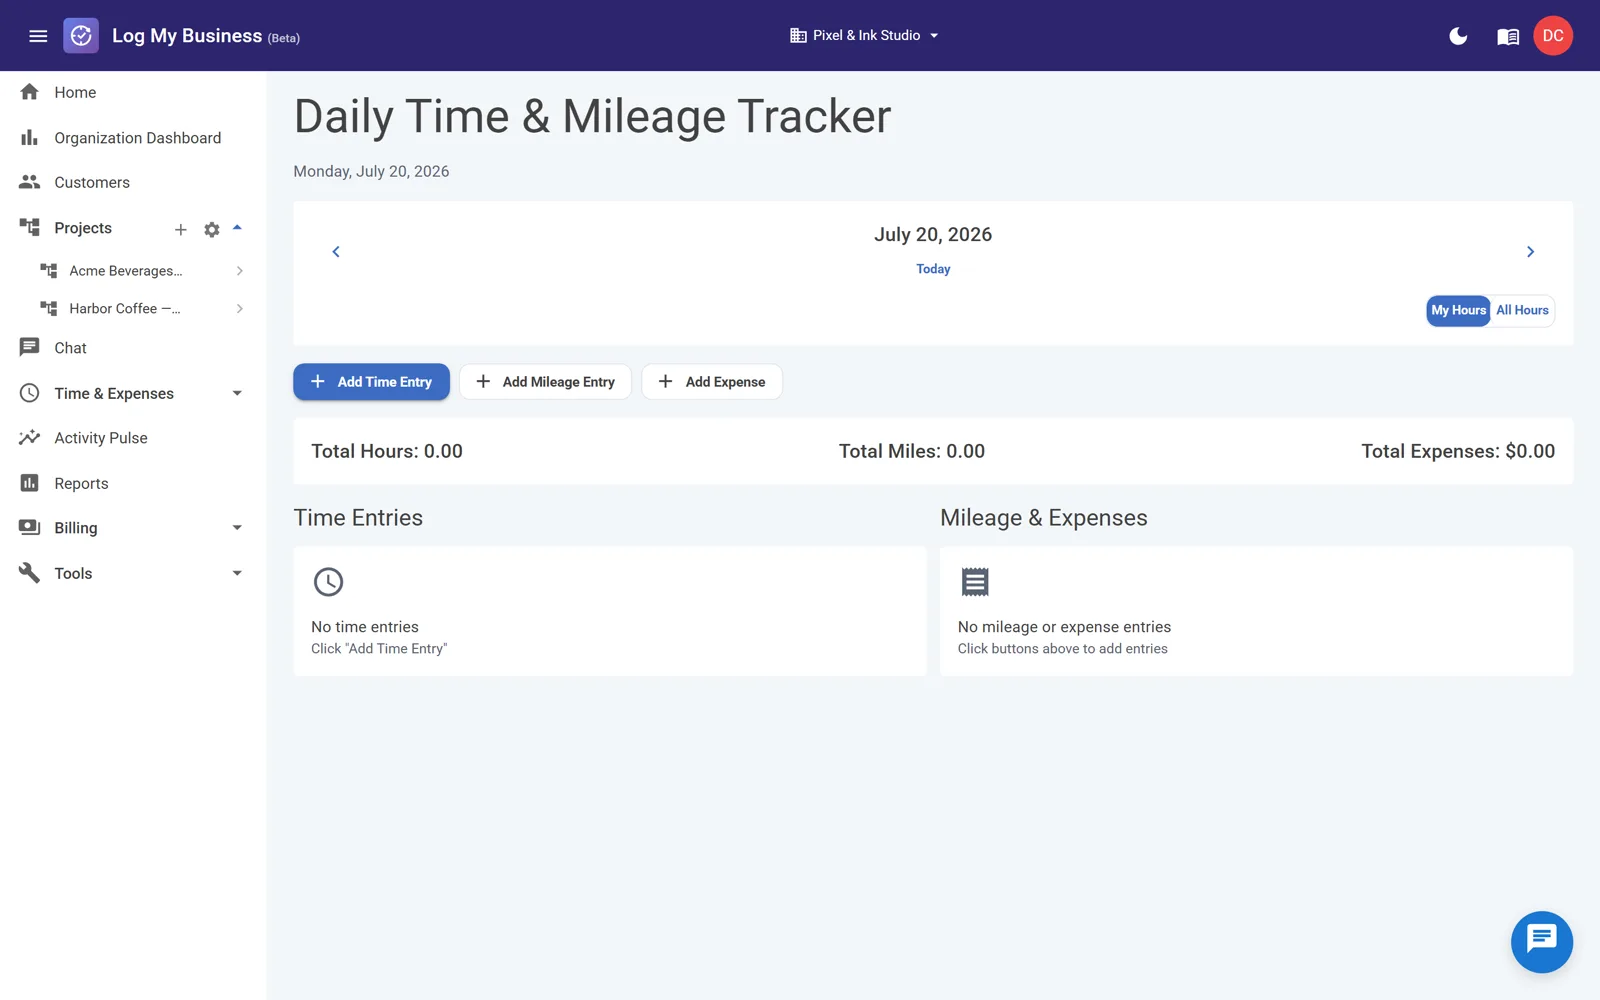
Task: Toggle dark mode with the moon icon
Action: coord(1458,36)
